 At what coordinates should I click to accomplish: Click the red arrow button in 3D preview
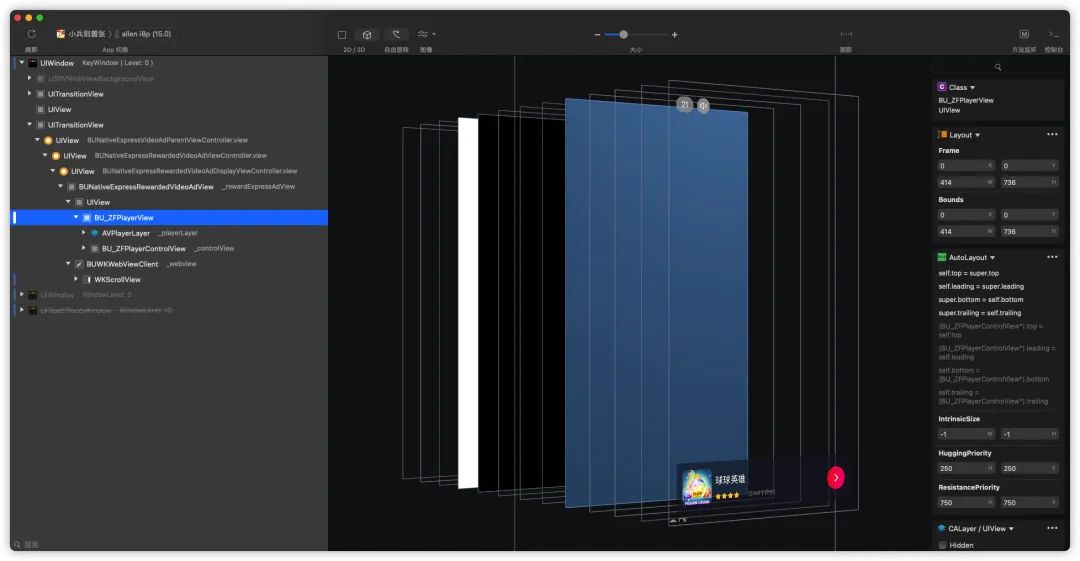pyautogui.click(x=835, y=478)
